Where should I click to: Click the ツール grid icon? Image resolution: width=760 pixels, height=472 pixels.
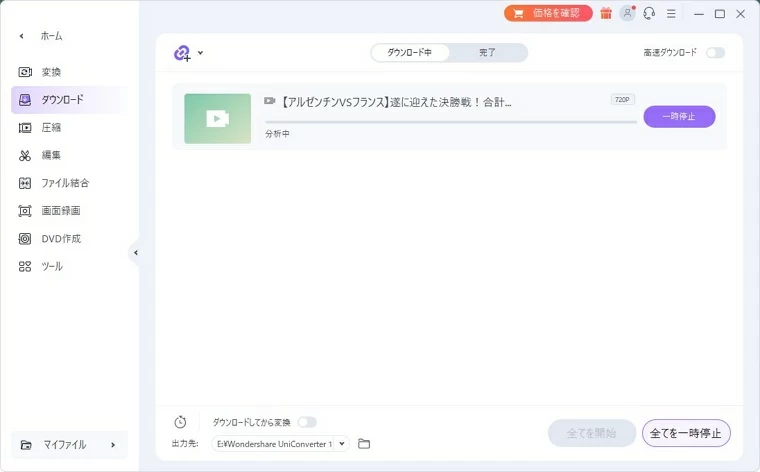click(25, 267)
